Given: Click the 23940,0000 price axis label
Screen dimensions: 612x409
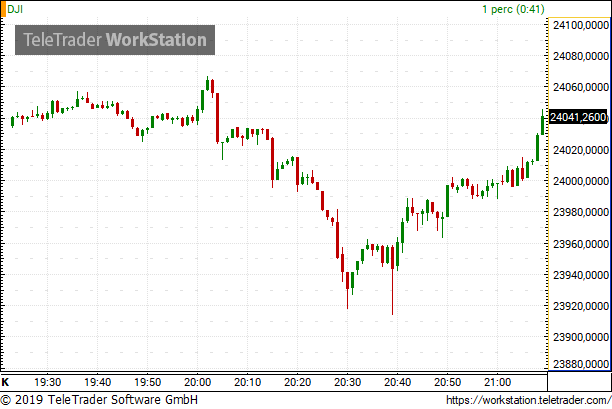Looking at the screenshot, I should pyautogui.click(x=581, y=275).
